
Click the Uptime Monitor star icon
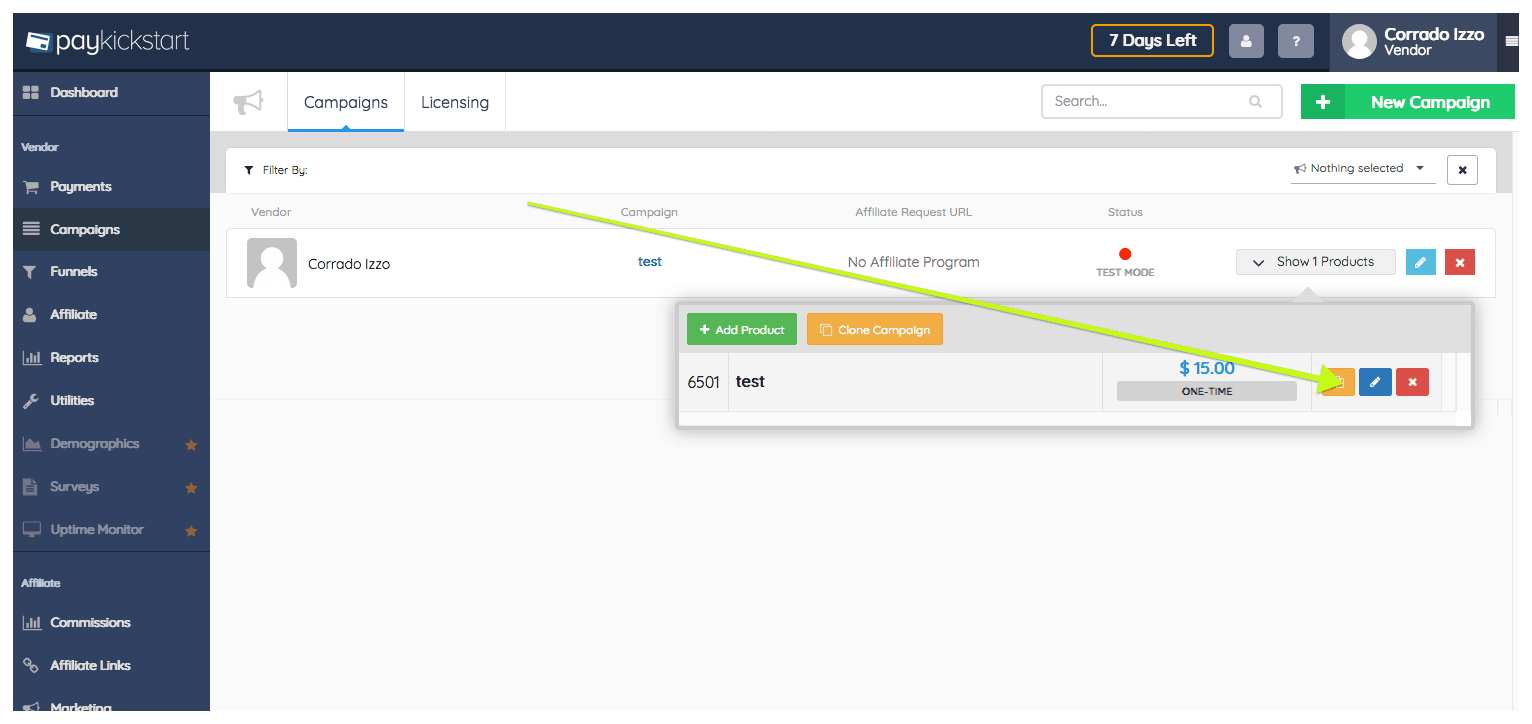(191, 531)
